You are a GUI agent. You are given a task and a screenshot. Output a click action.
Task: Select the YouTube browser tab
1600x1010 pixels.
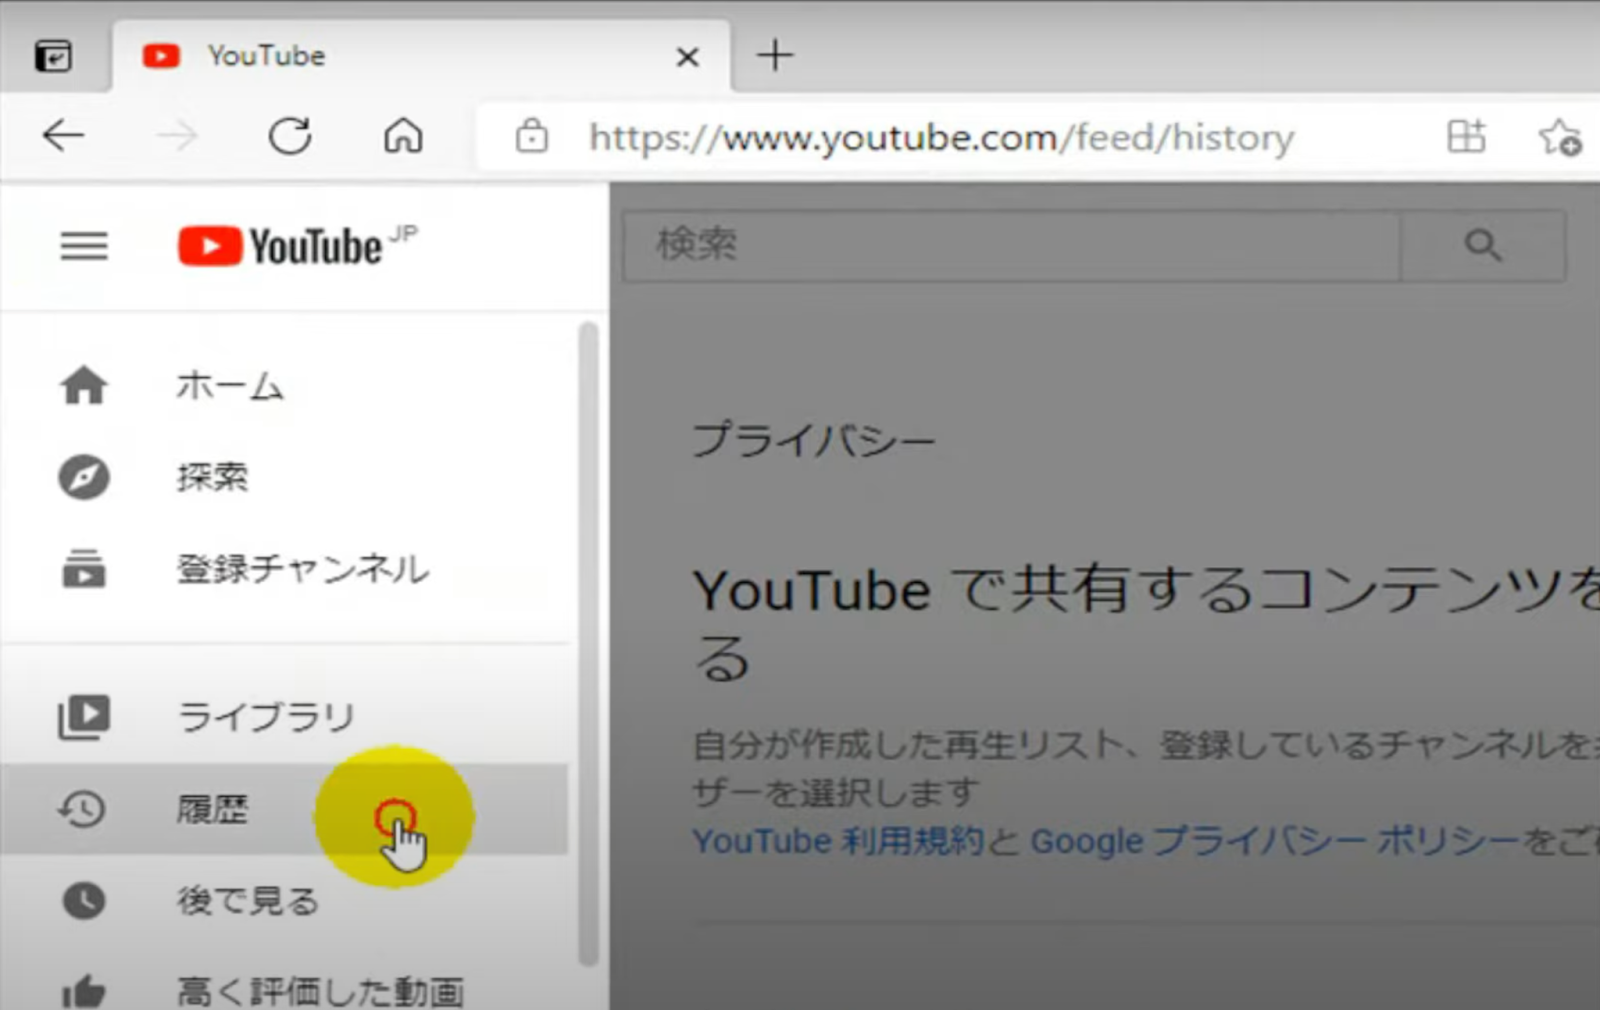point(420,56)
